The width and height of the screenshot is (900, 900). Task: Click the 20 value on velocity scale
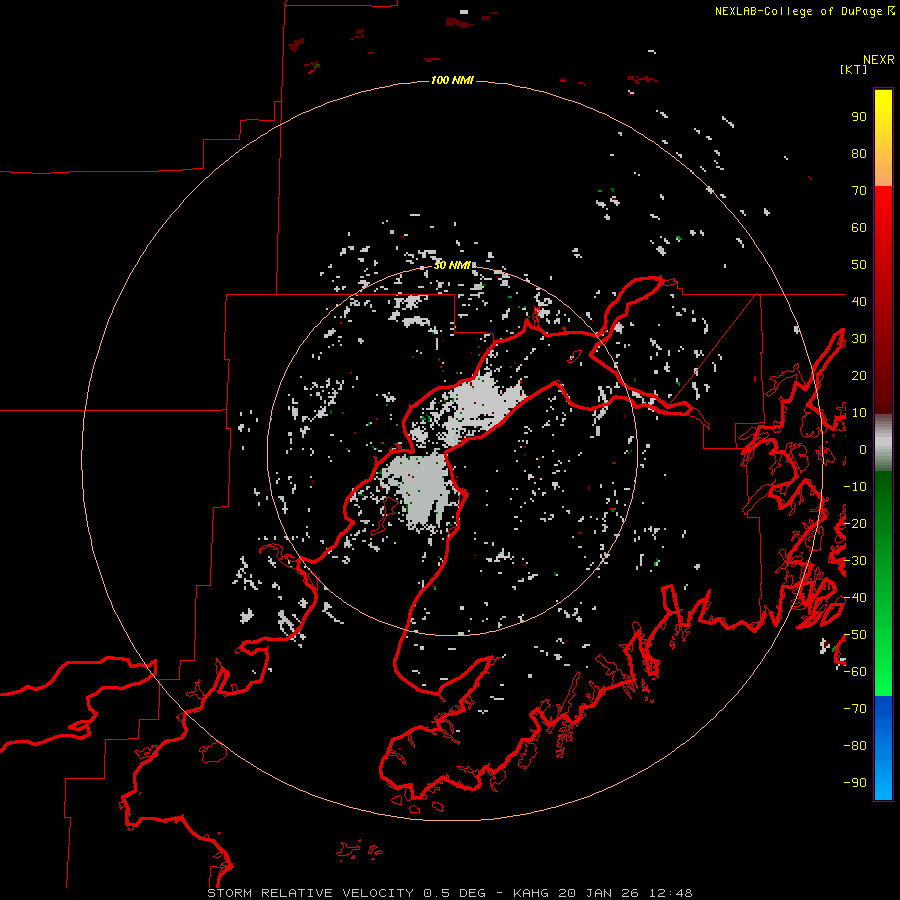[859, 375]
